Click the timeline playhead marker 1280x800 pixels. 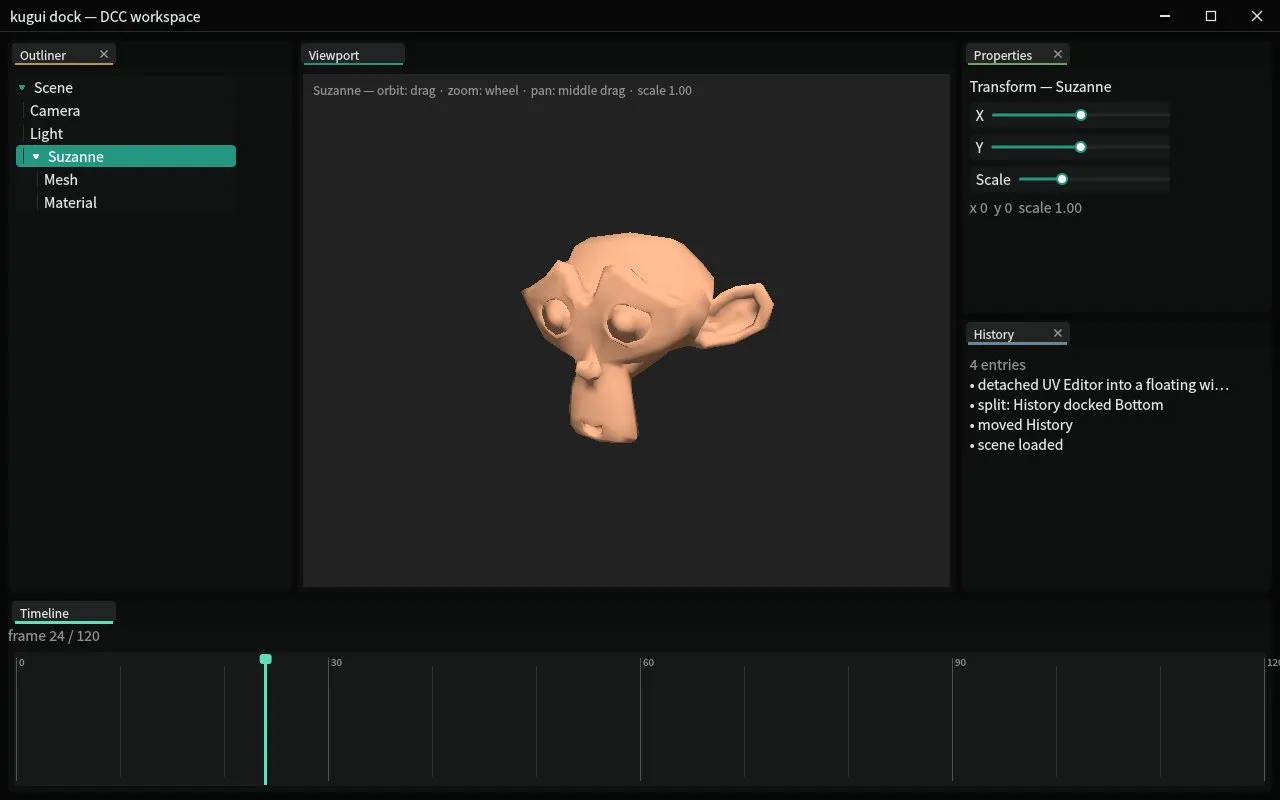point(265,659)
